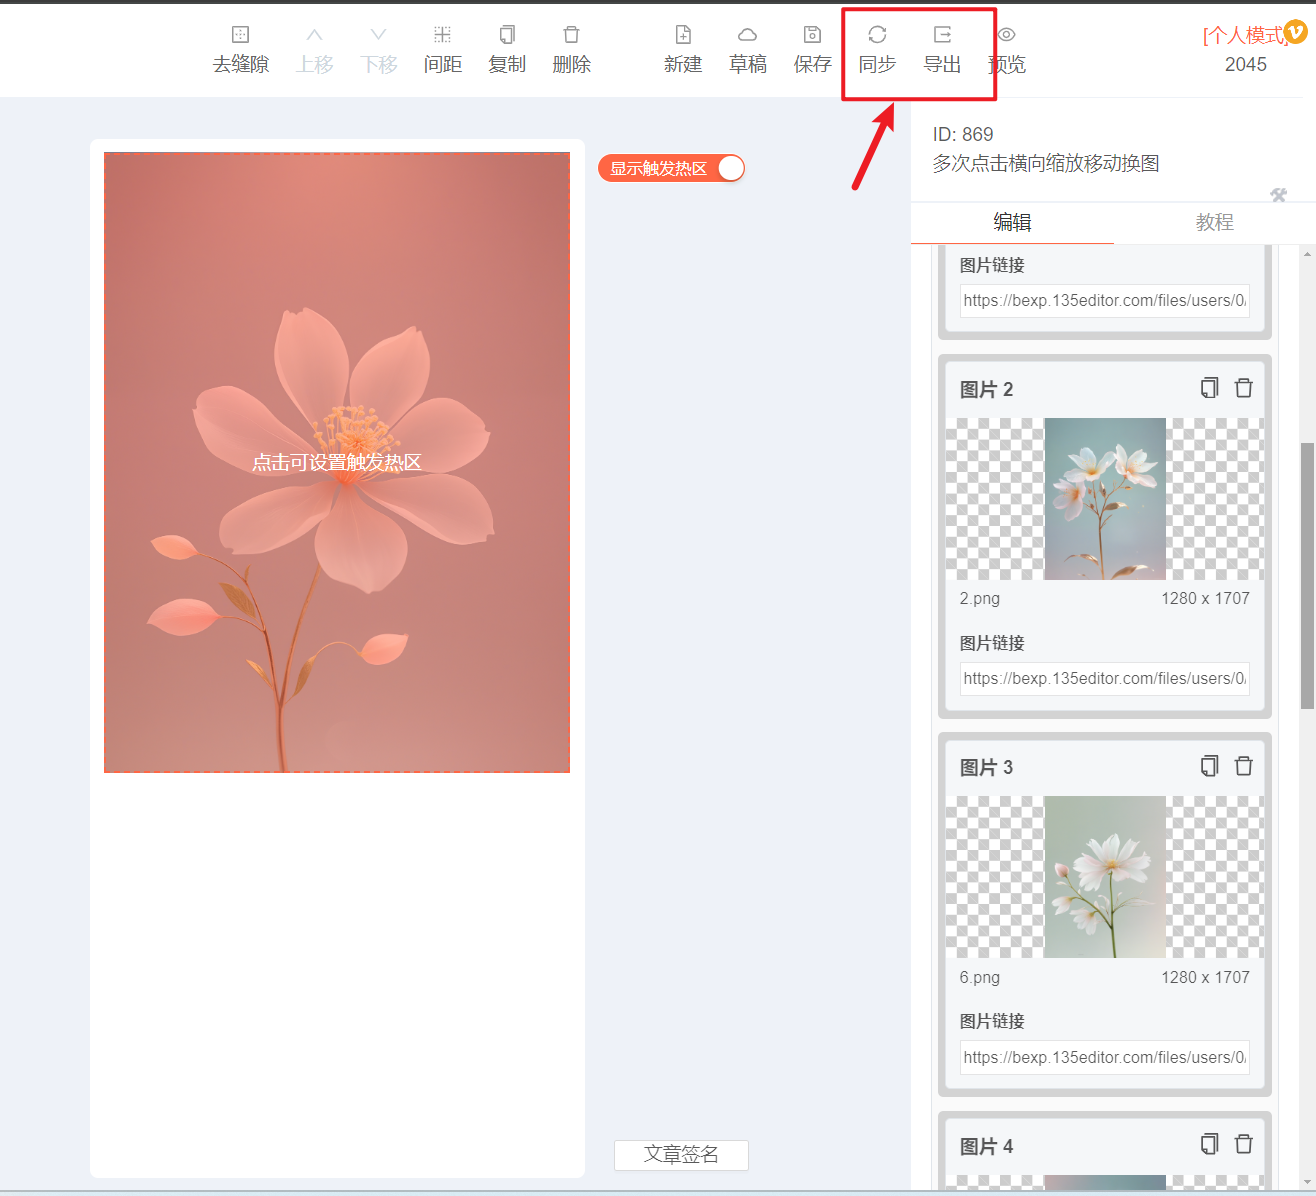This screenshot has width=1316, height=1196.
Task: Click the 保存 save icon
Action: click(812, 35)
